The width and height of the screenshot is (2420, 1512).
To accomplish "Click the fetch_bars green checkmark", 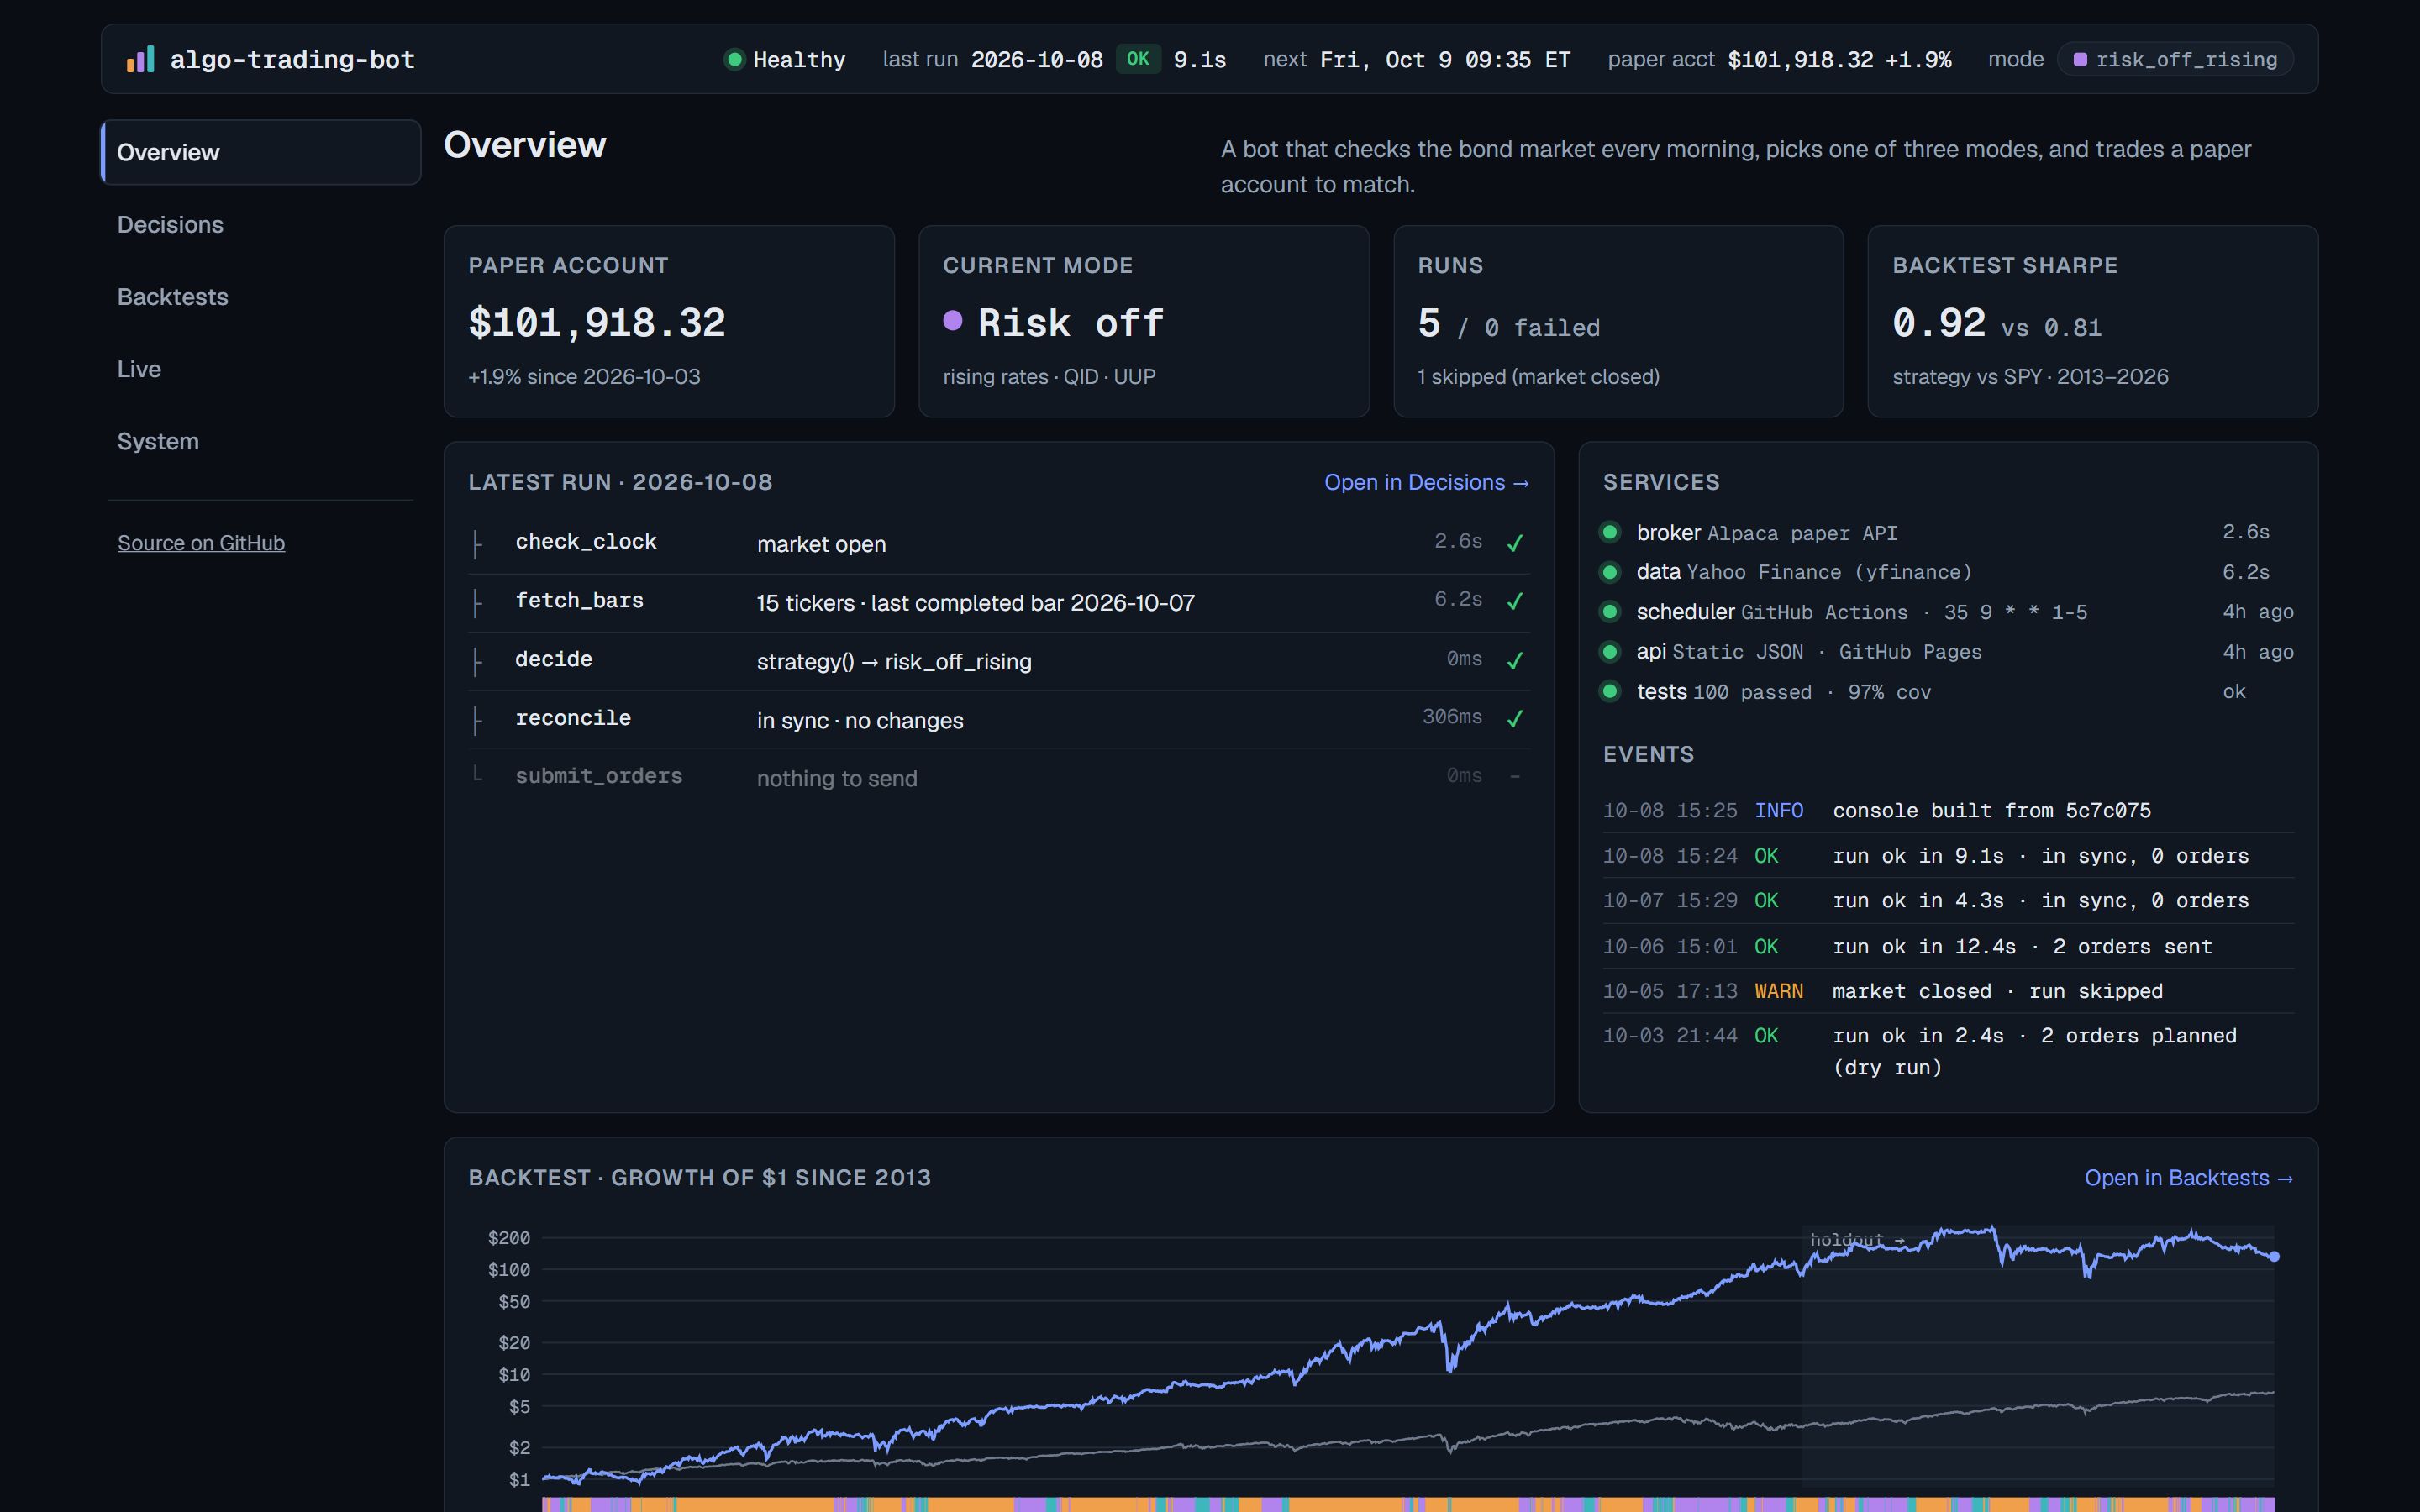I will pos(1515,601).
